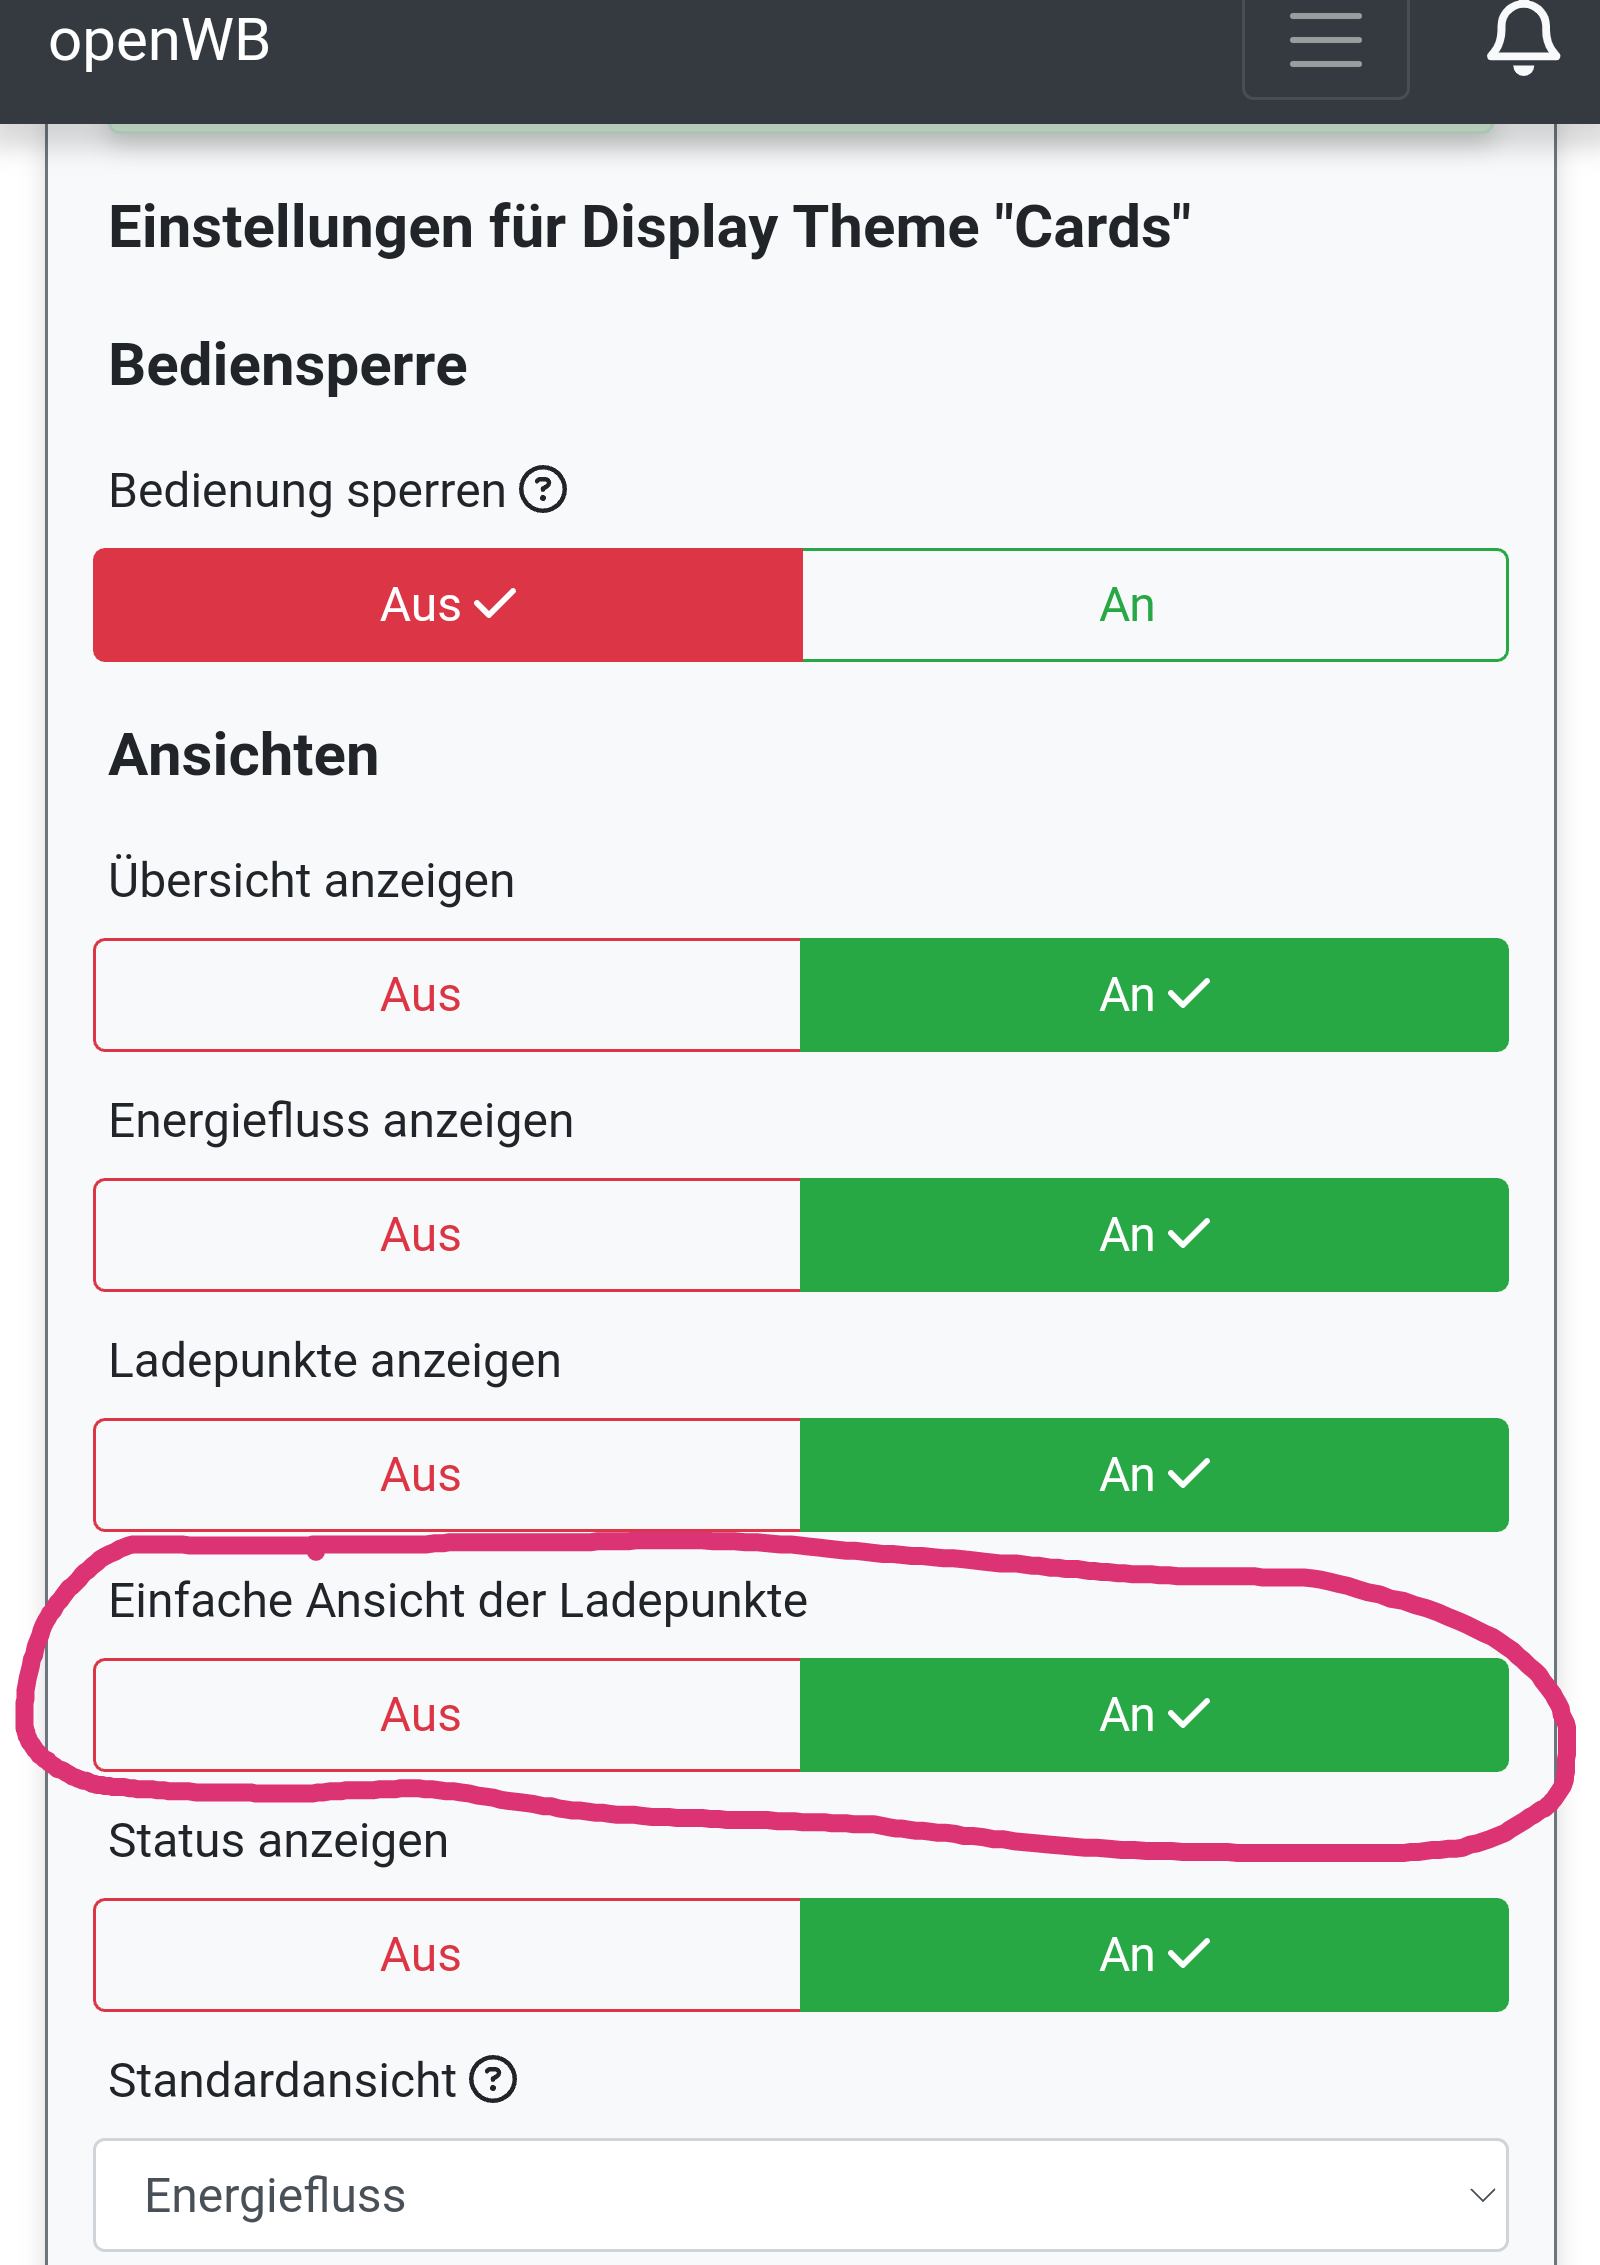Set Status anzeigen to An
The height and width of the screenshot is (2265, 1600).
coord(1155,1955)
